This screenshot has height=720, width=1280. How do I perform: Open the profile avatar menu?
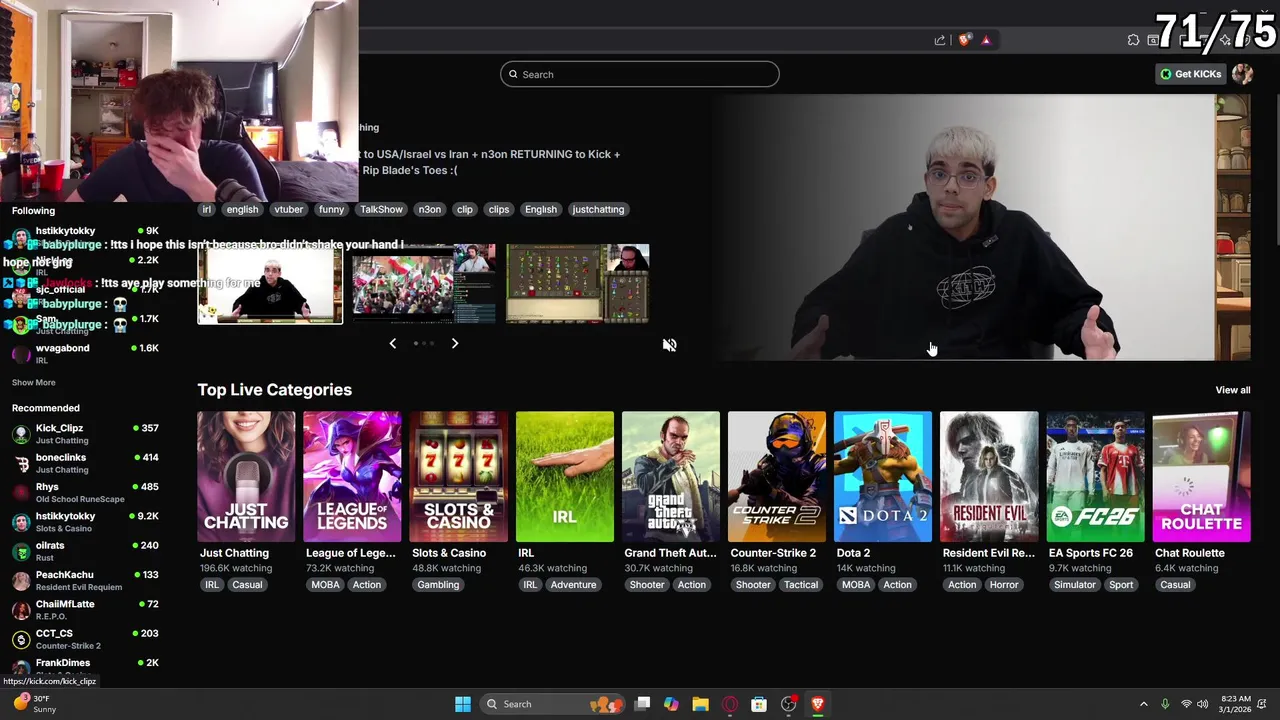click(1242, 74)
